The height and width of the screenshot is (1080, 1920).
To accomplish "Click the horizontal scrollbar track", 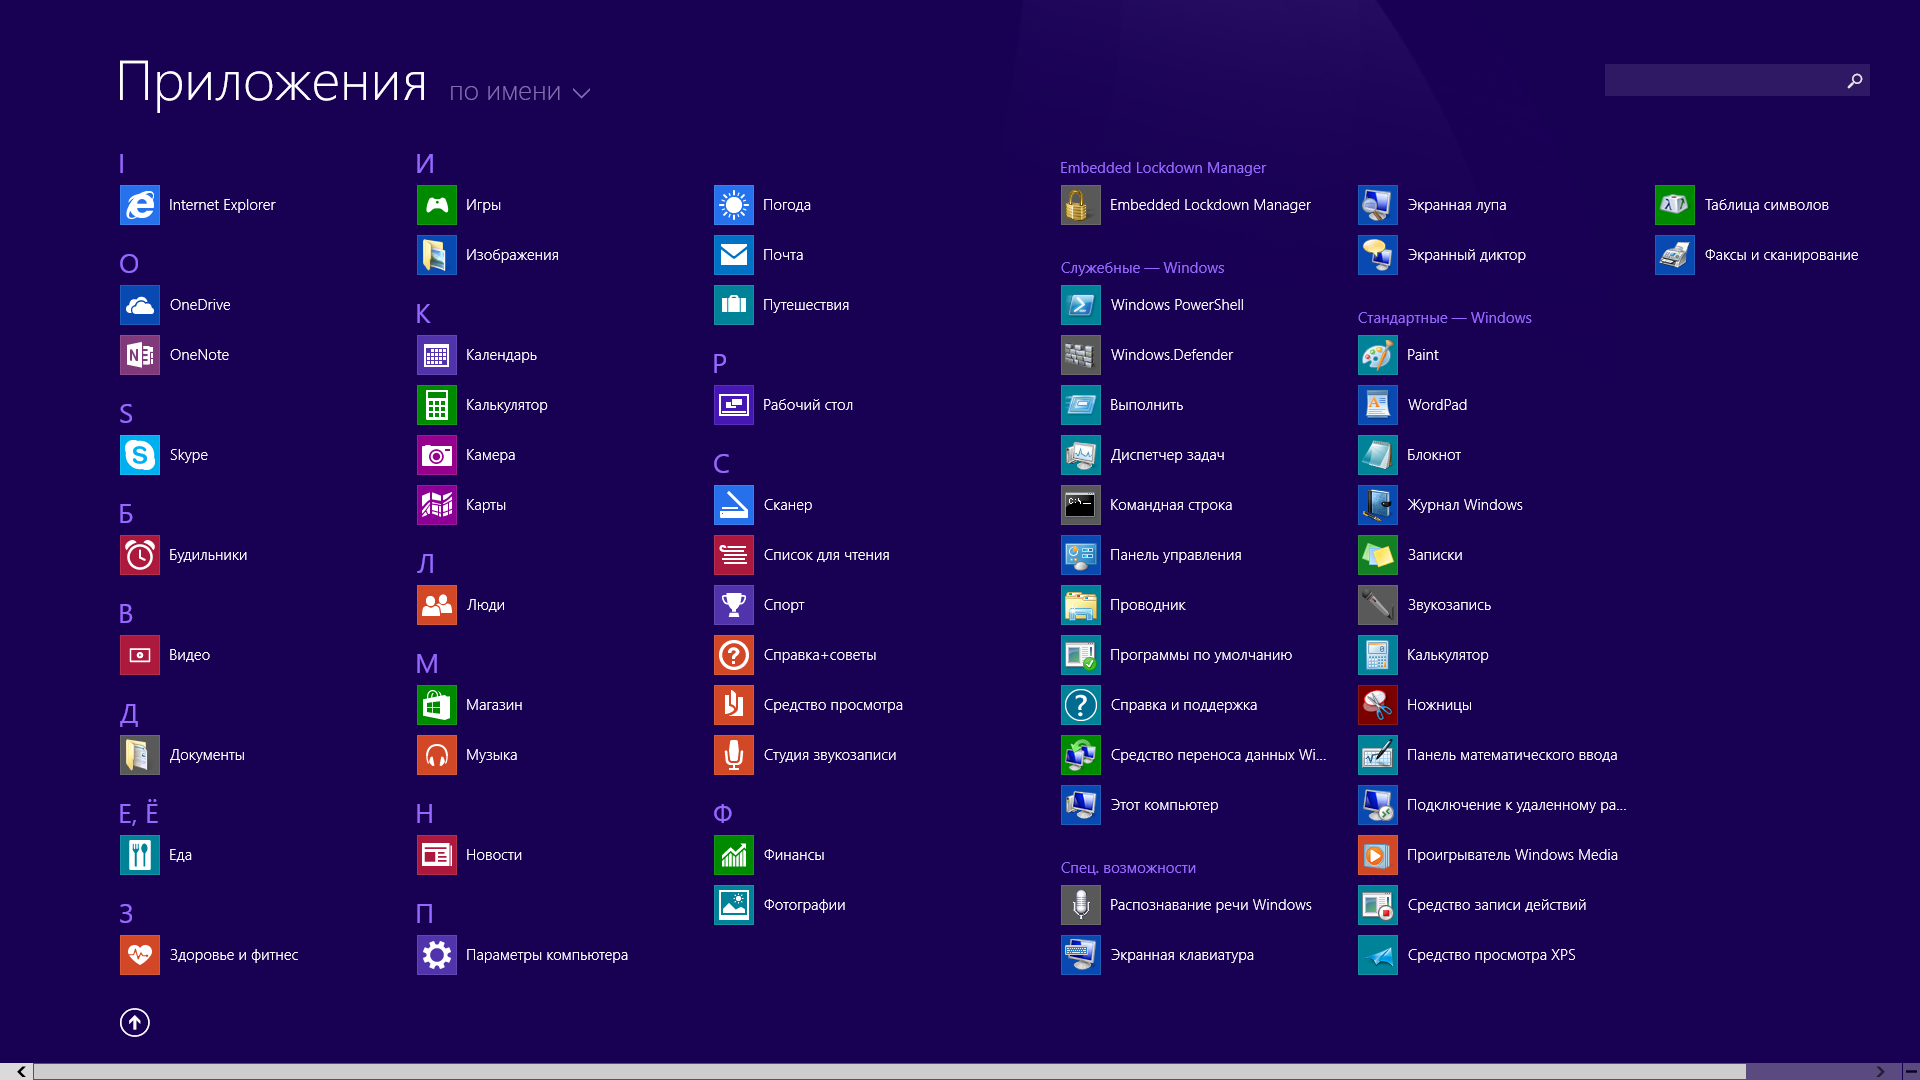I will [890, 1071].
